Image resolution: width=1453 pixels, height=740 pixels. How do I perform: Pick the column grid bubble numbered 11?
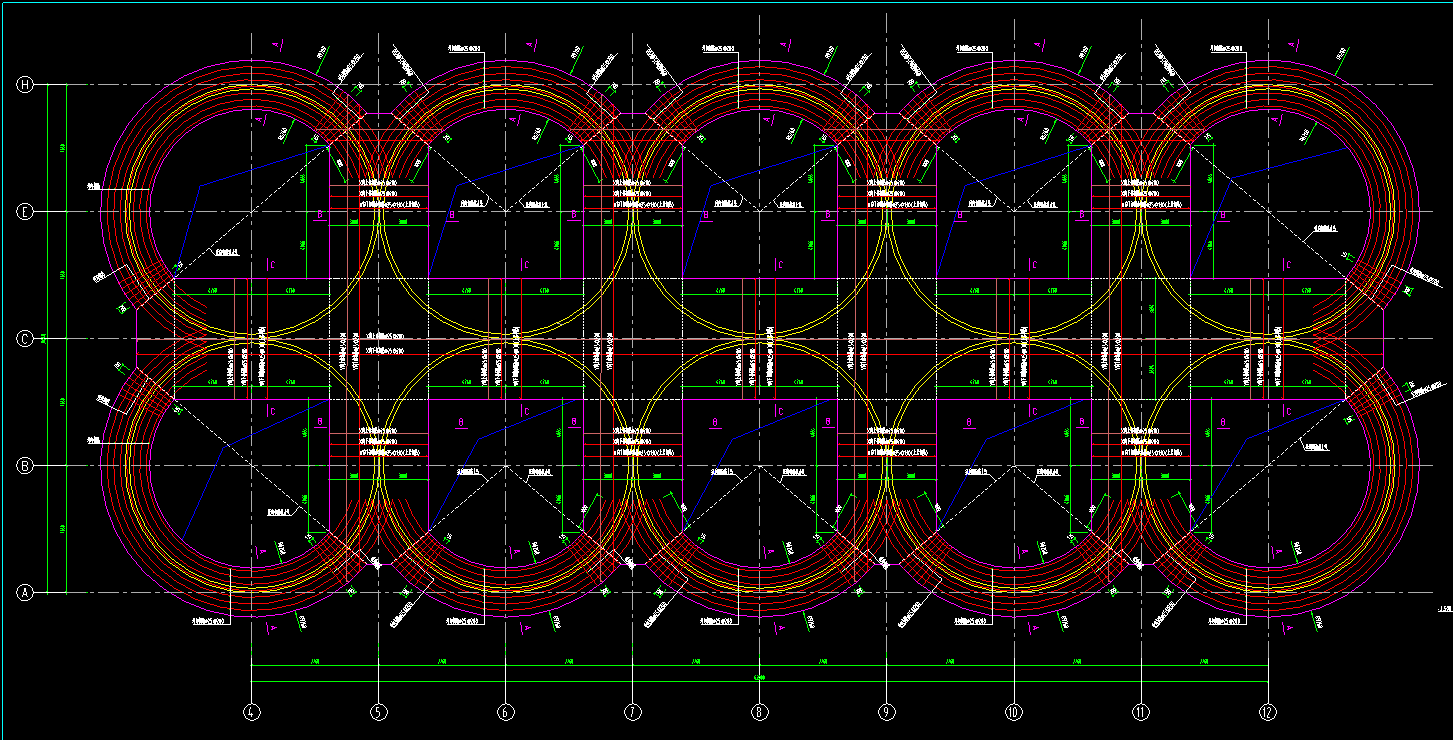[1141, 713]
